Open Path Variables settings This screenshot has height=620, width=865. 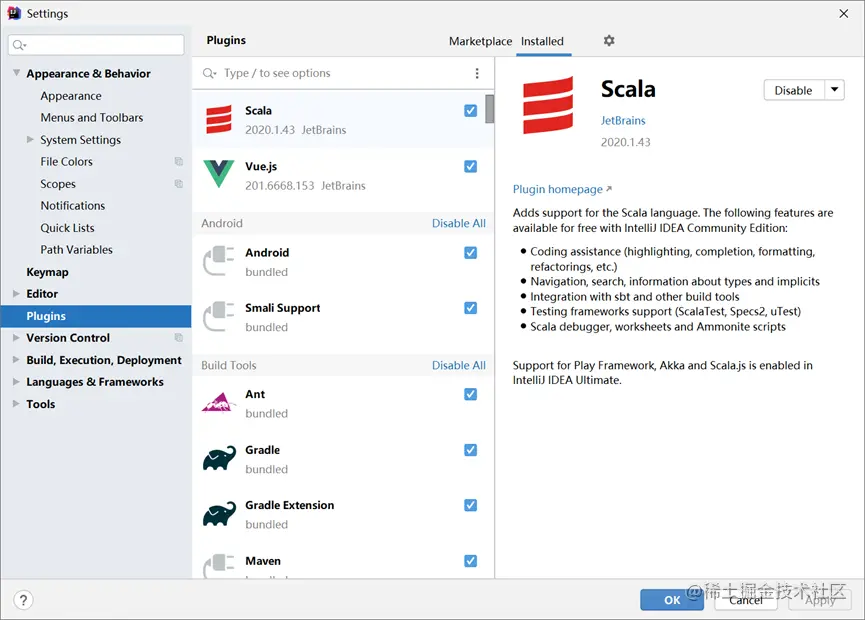tap(76, 250)
